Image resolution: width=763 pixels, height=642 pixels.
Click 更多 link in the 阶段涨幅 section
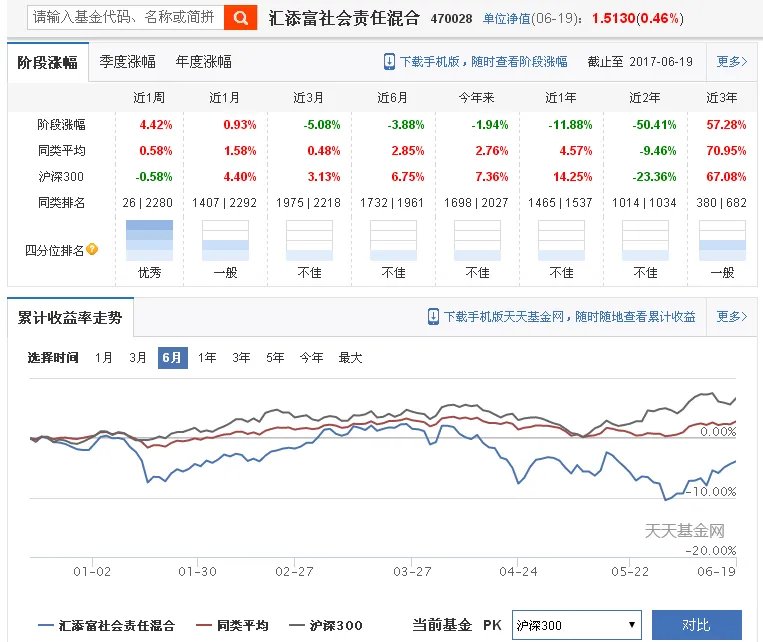point(731,62)
